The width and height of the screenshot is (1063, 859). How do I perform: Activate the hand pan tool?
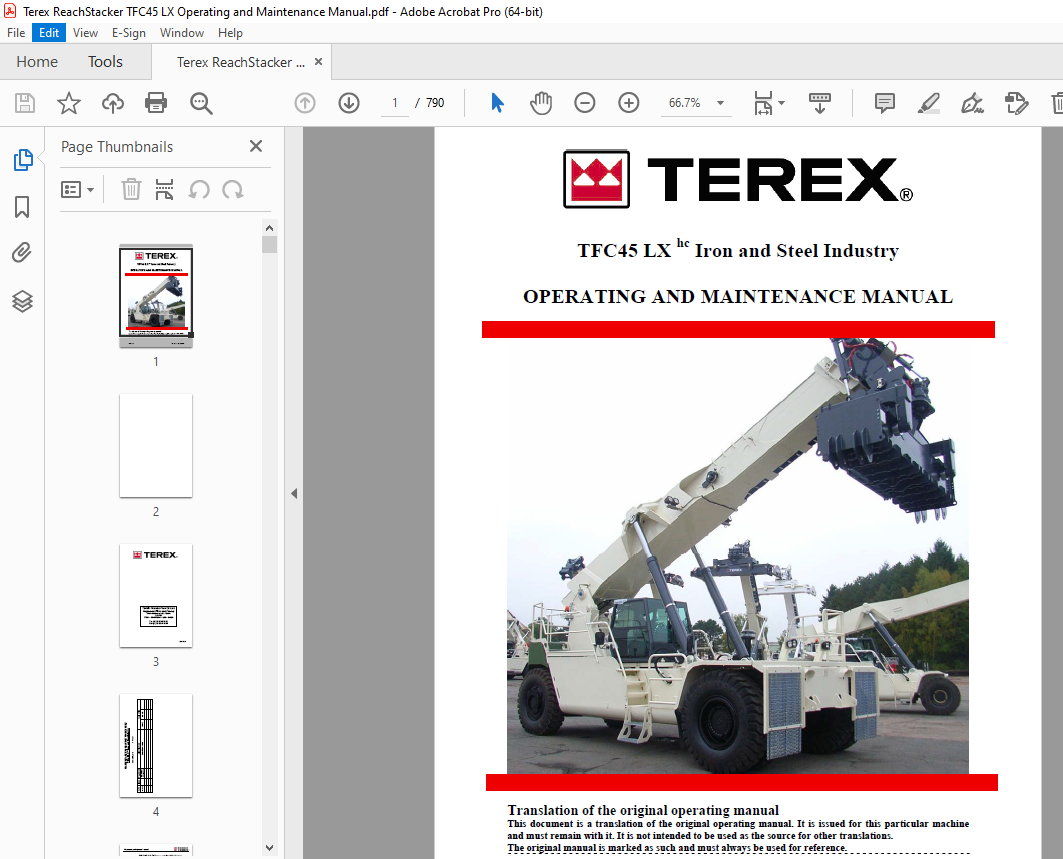540,103
